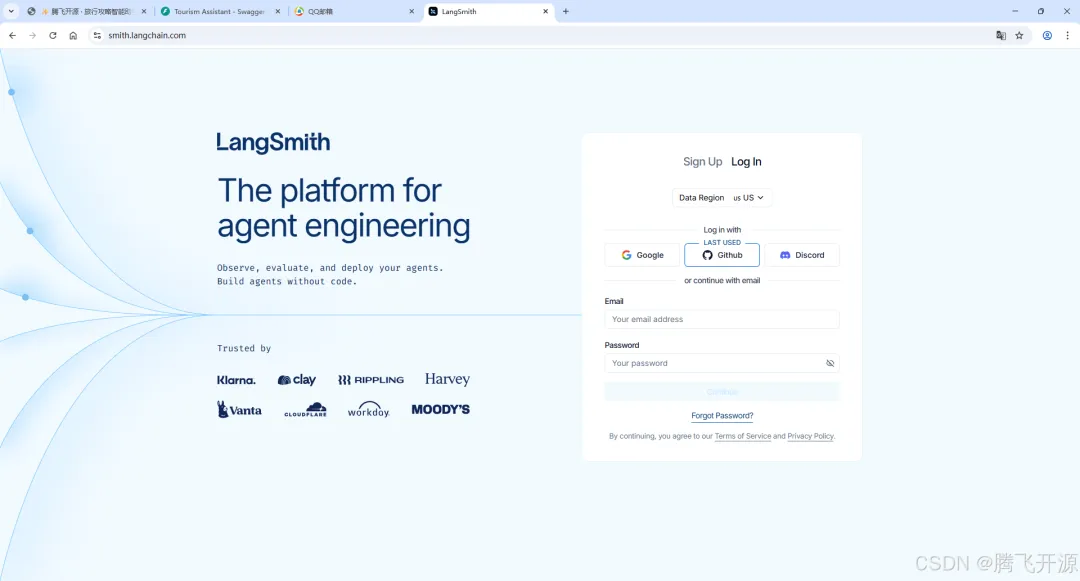Screen dimensions: 1080x581
Task: Close the QQ mail tab
Action: pyautogui.click(x=411, y=11)
